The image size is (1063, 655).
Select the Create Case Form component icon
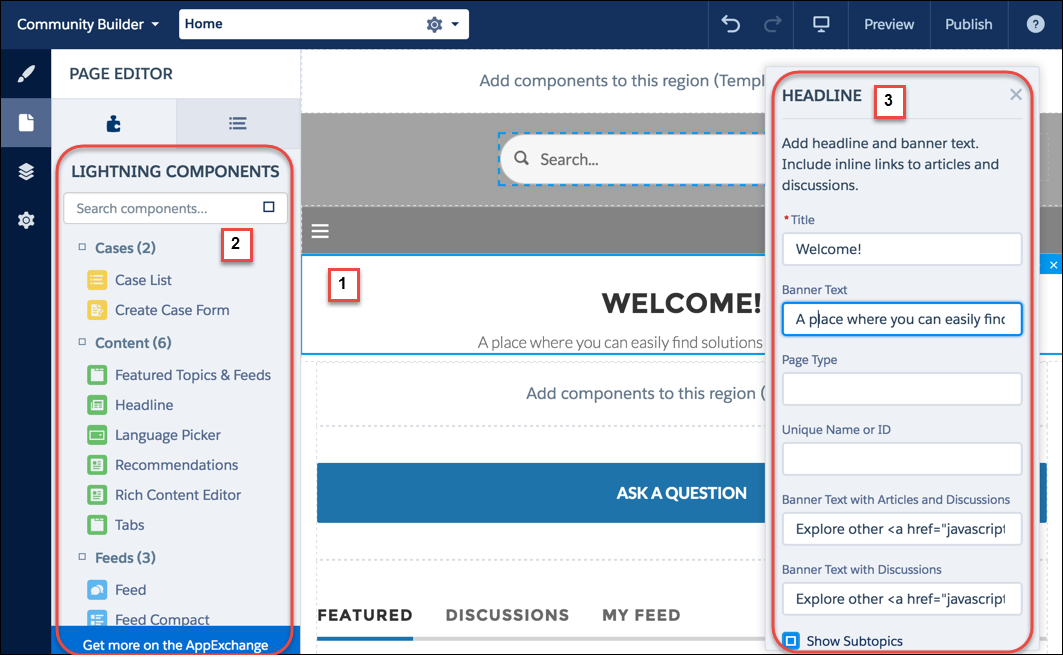click(97, 310)
